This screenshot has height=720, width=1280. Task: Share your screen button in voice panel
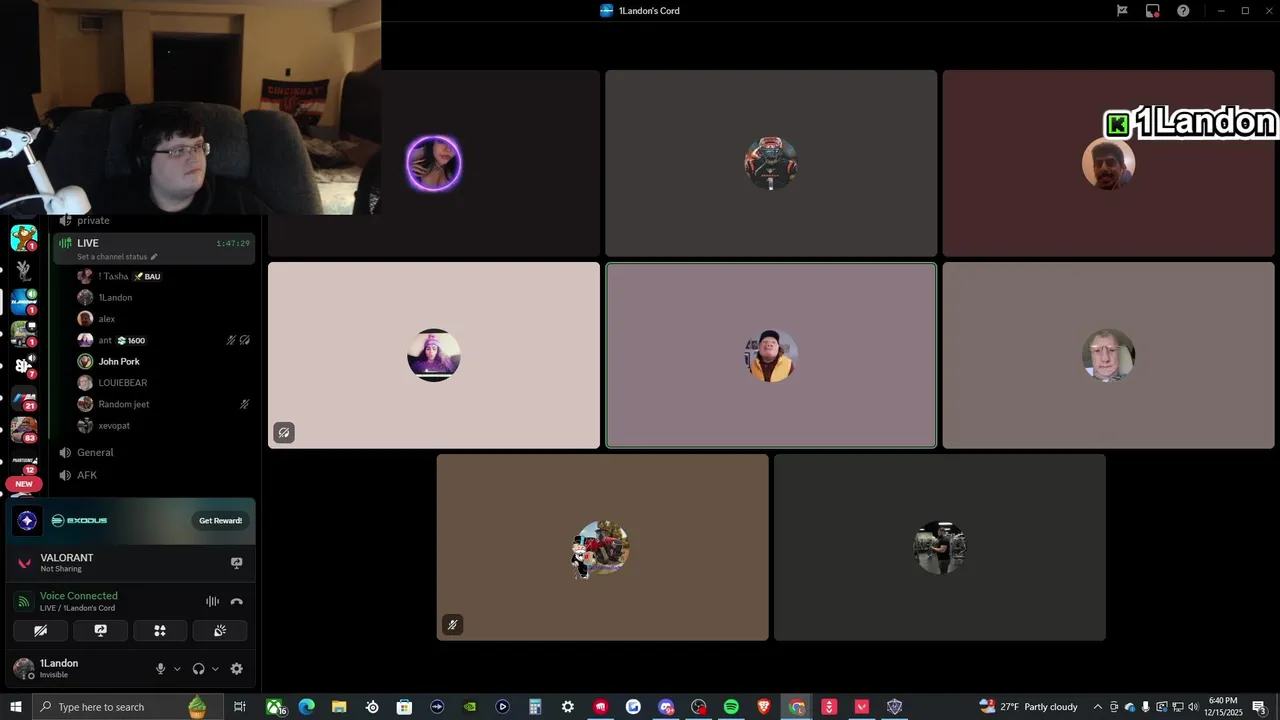click(x=100, y=631)
